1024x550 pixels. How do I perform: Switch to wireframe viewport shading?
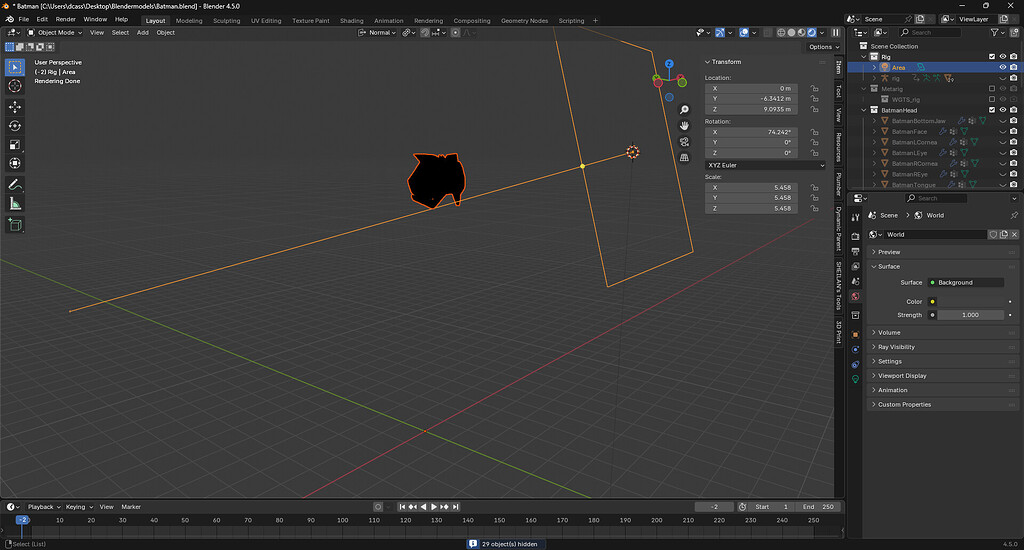[x=781, y=33]
